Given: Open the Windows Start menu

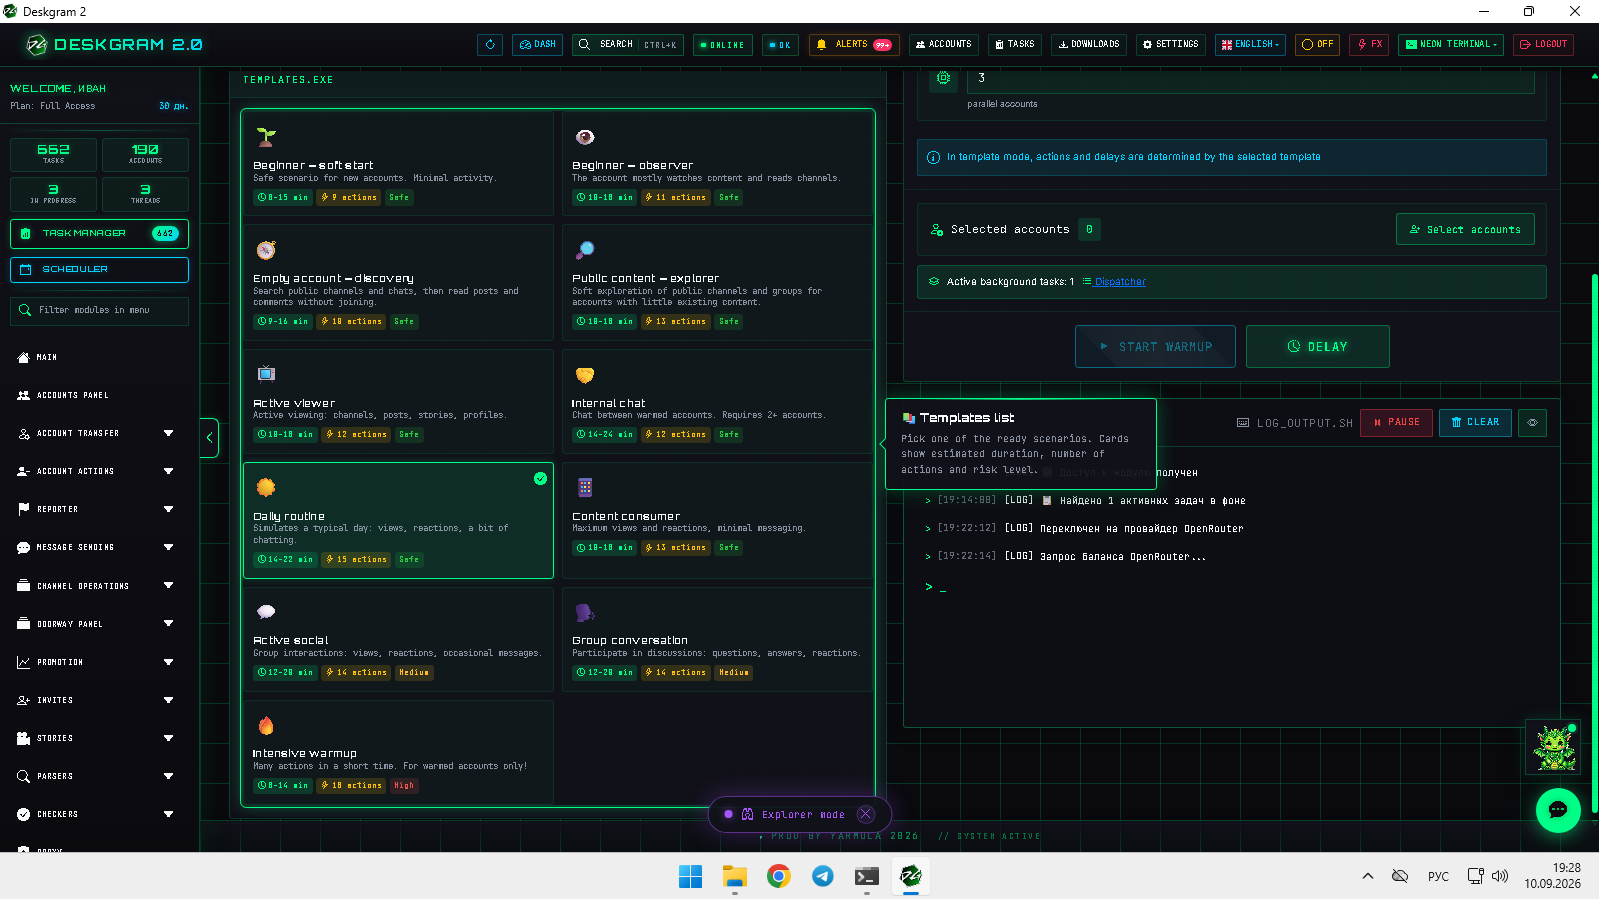Looking at the screenshot, I should (x=691, y=876).
